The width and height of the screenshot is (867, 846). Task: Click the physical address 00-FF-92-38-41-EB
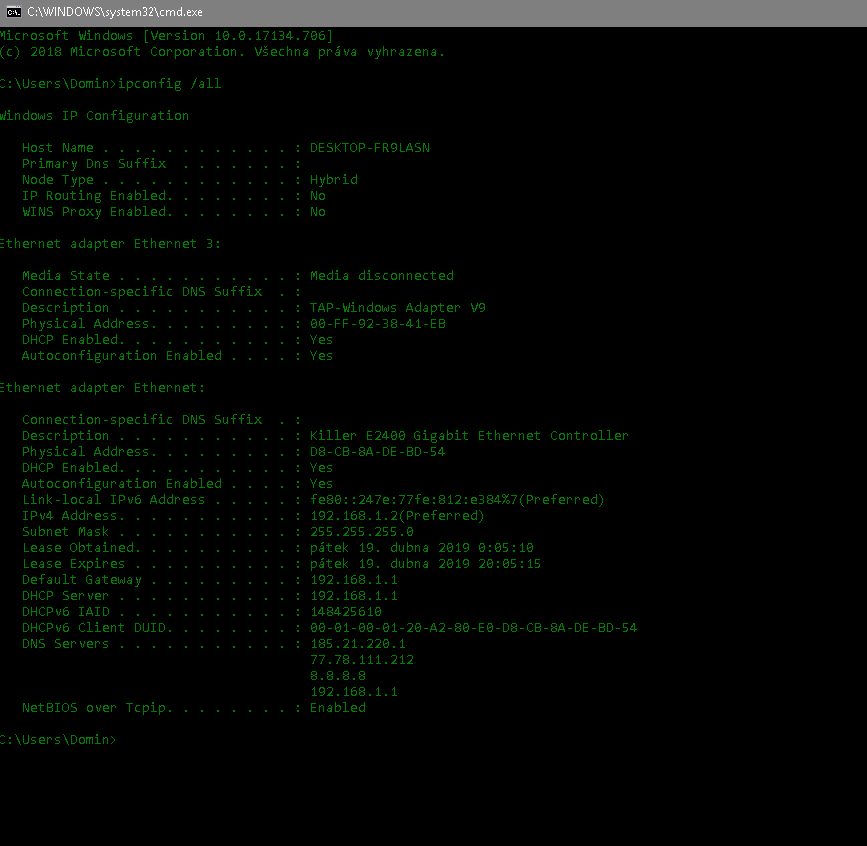tap(377, 324)
